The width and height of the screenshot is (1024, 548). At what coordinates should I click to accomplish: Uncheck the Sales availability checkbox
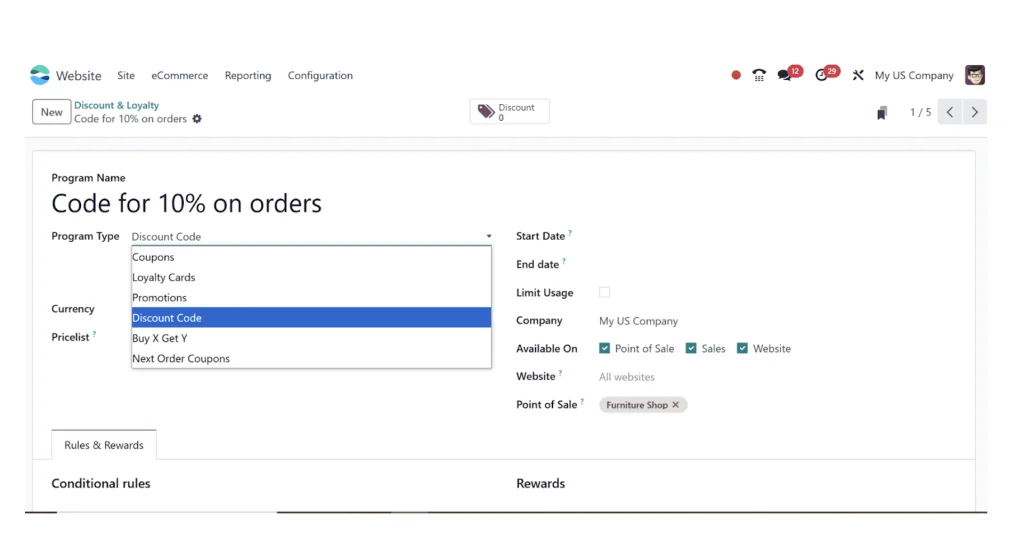coord(691,348)
